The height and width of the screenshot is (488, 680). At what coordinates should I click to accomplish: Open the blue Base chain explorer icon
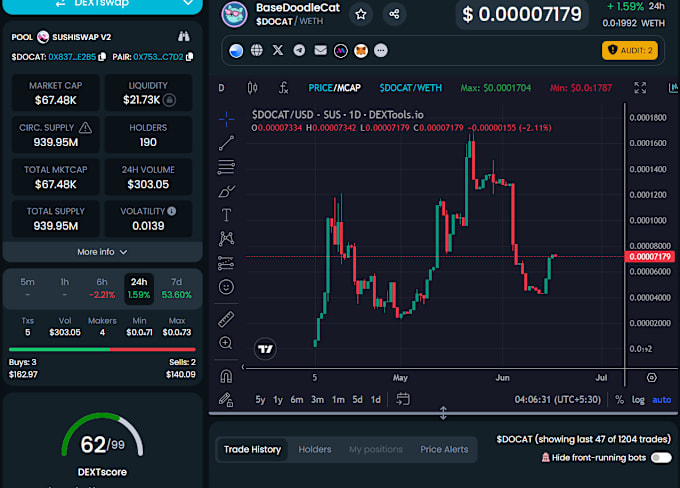click(236, 51)
